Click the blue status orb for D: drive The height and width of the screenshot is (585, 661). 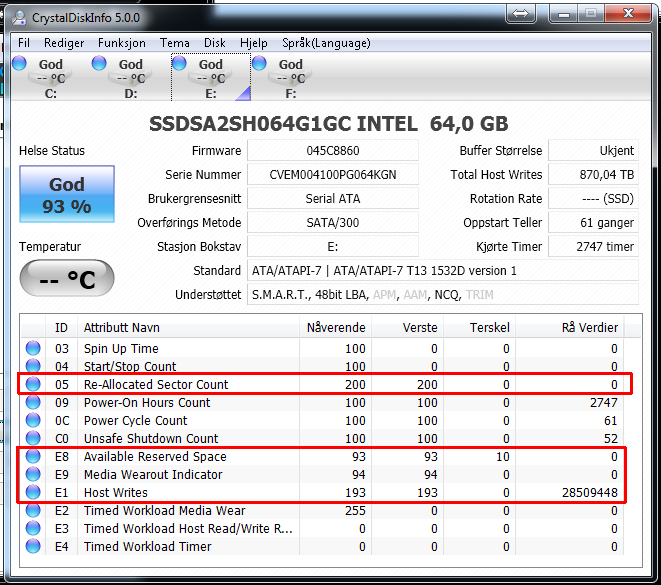[x=99, y=63]
